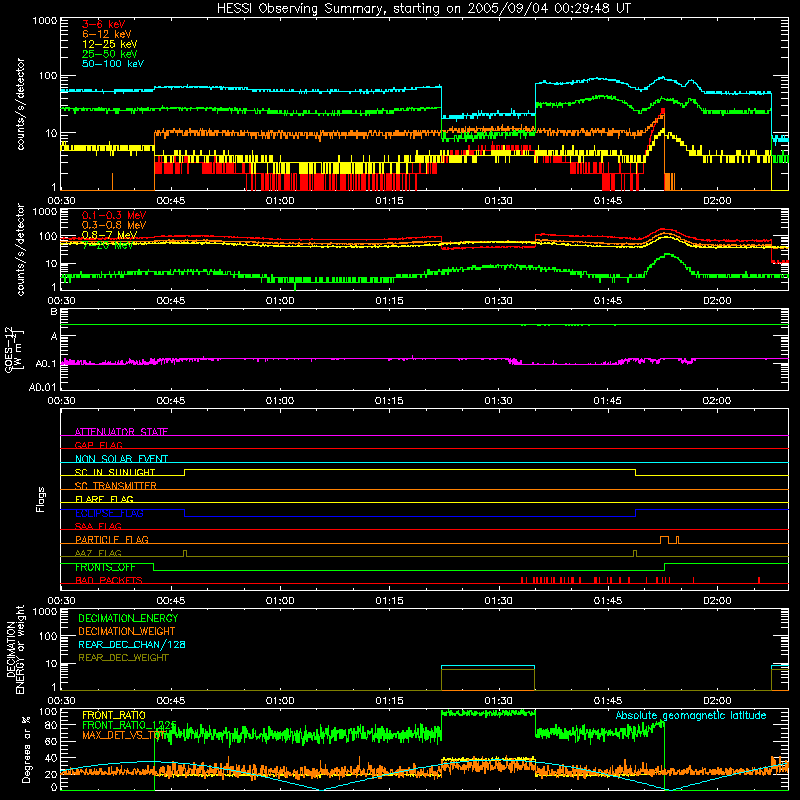The height and width of the screenshot is (800, 800).
Task: Select the NON_SOLAR_EVENT flag label
Action: point(121,459)
